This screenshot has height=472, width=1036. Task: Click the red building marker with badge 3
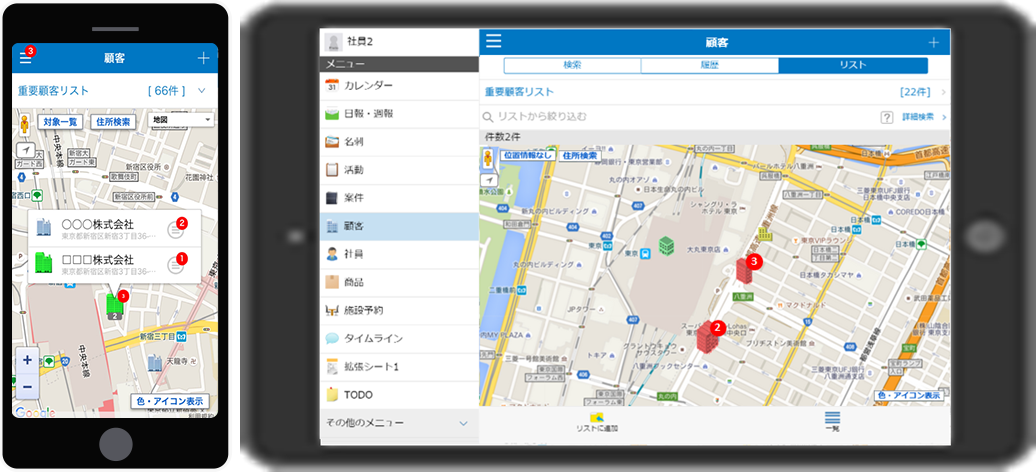click(x=745, y=270)
